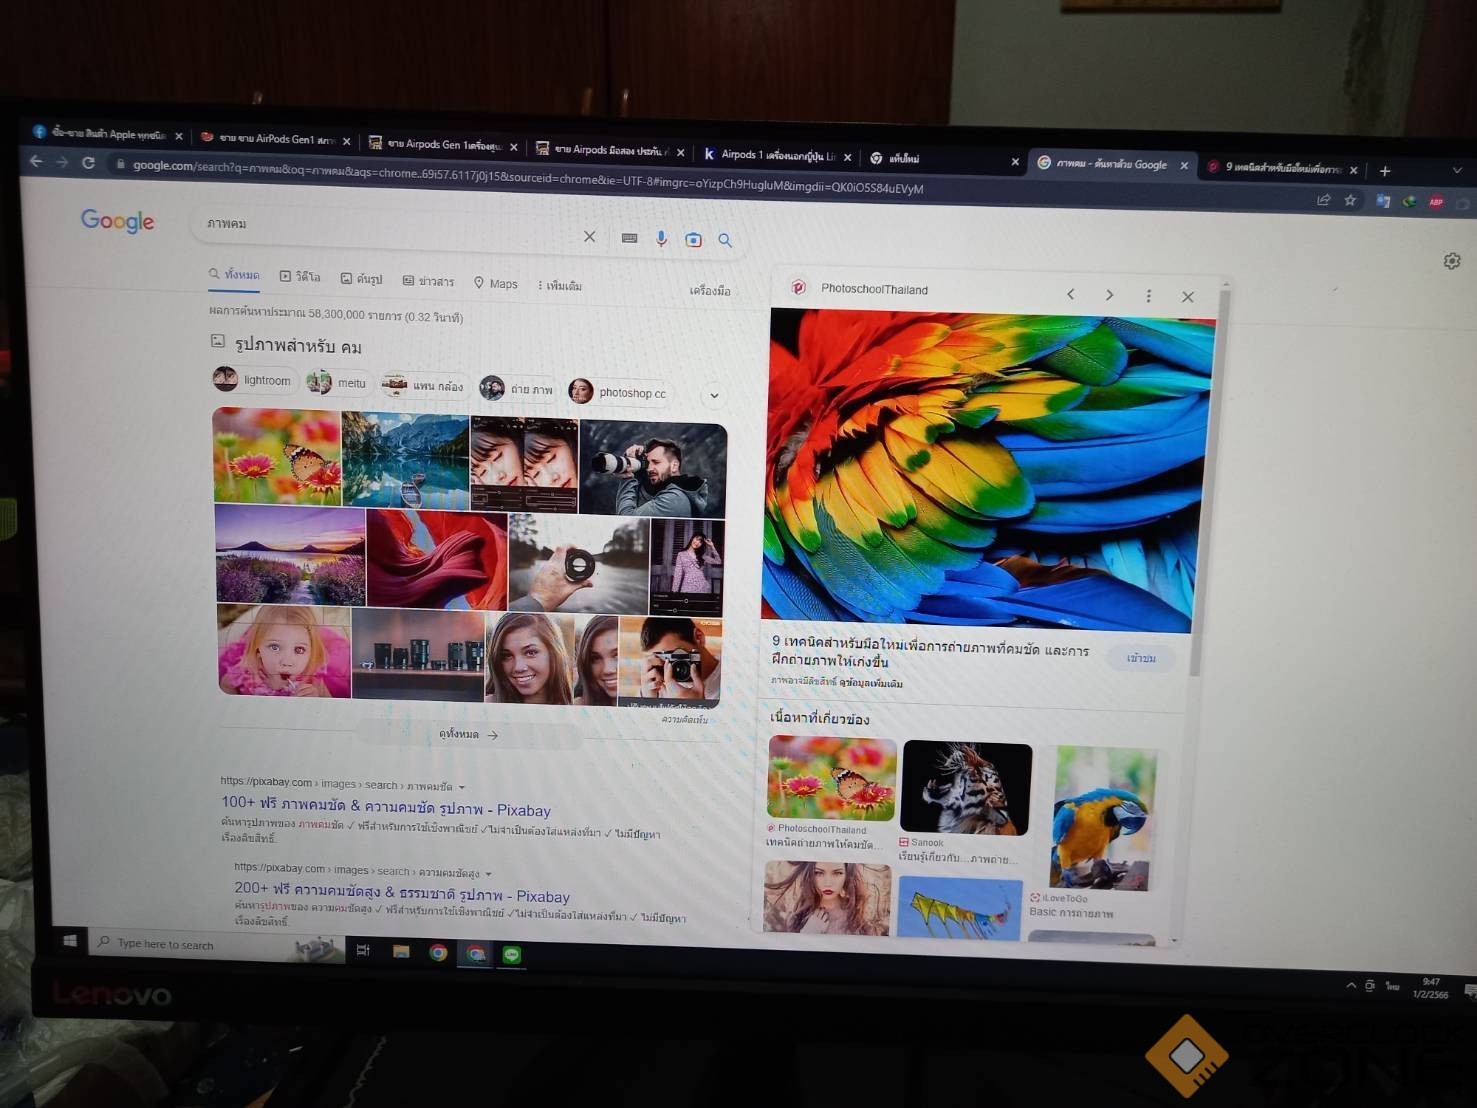This screenshot has width=1477, height=1108.
Task: Open the Google Translate extension icon
Action: click(x=1383, y=201)
